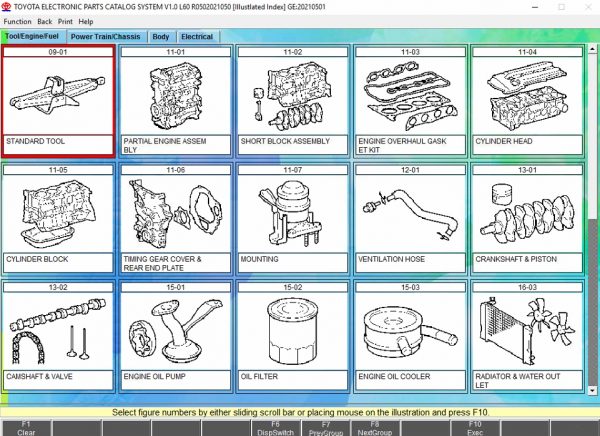Screen dimensions: 600x436
Task: Click the CYLINDER HEAD caption text
Action: [504, 141]
